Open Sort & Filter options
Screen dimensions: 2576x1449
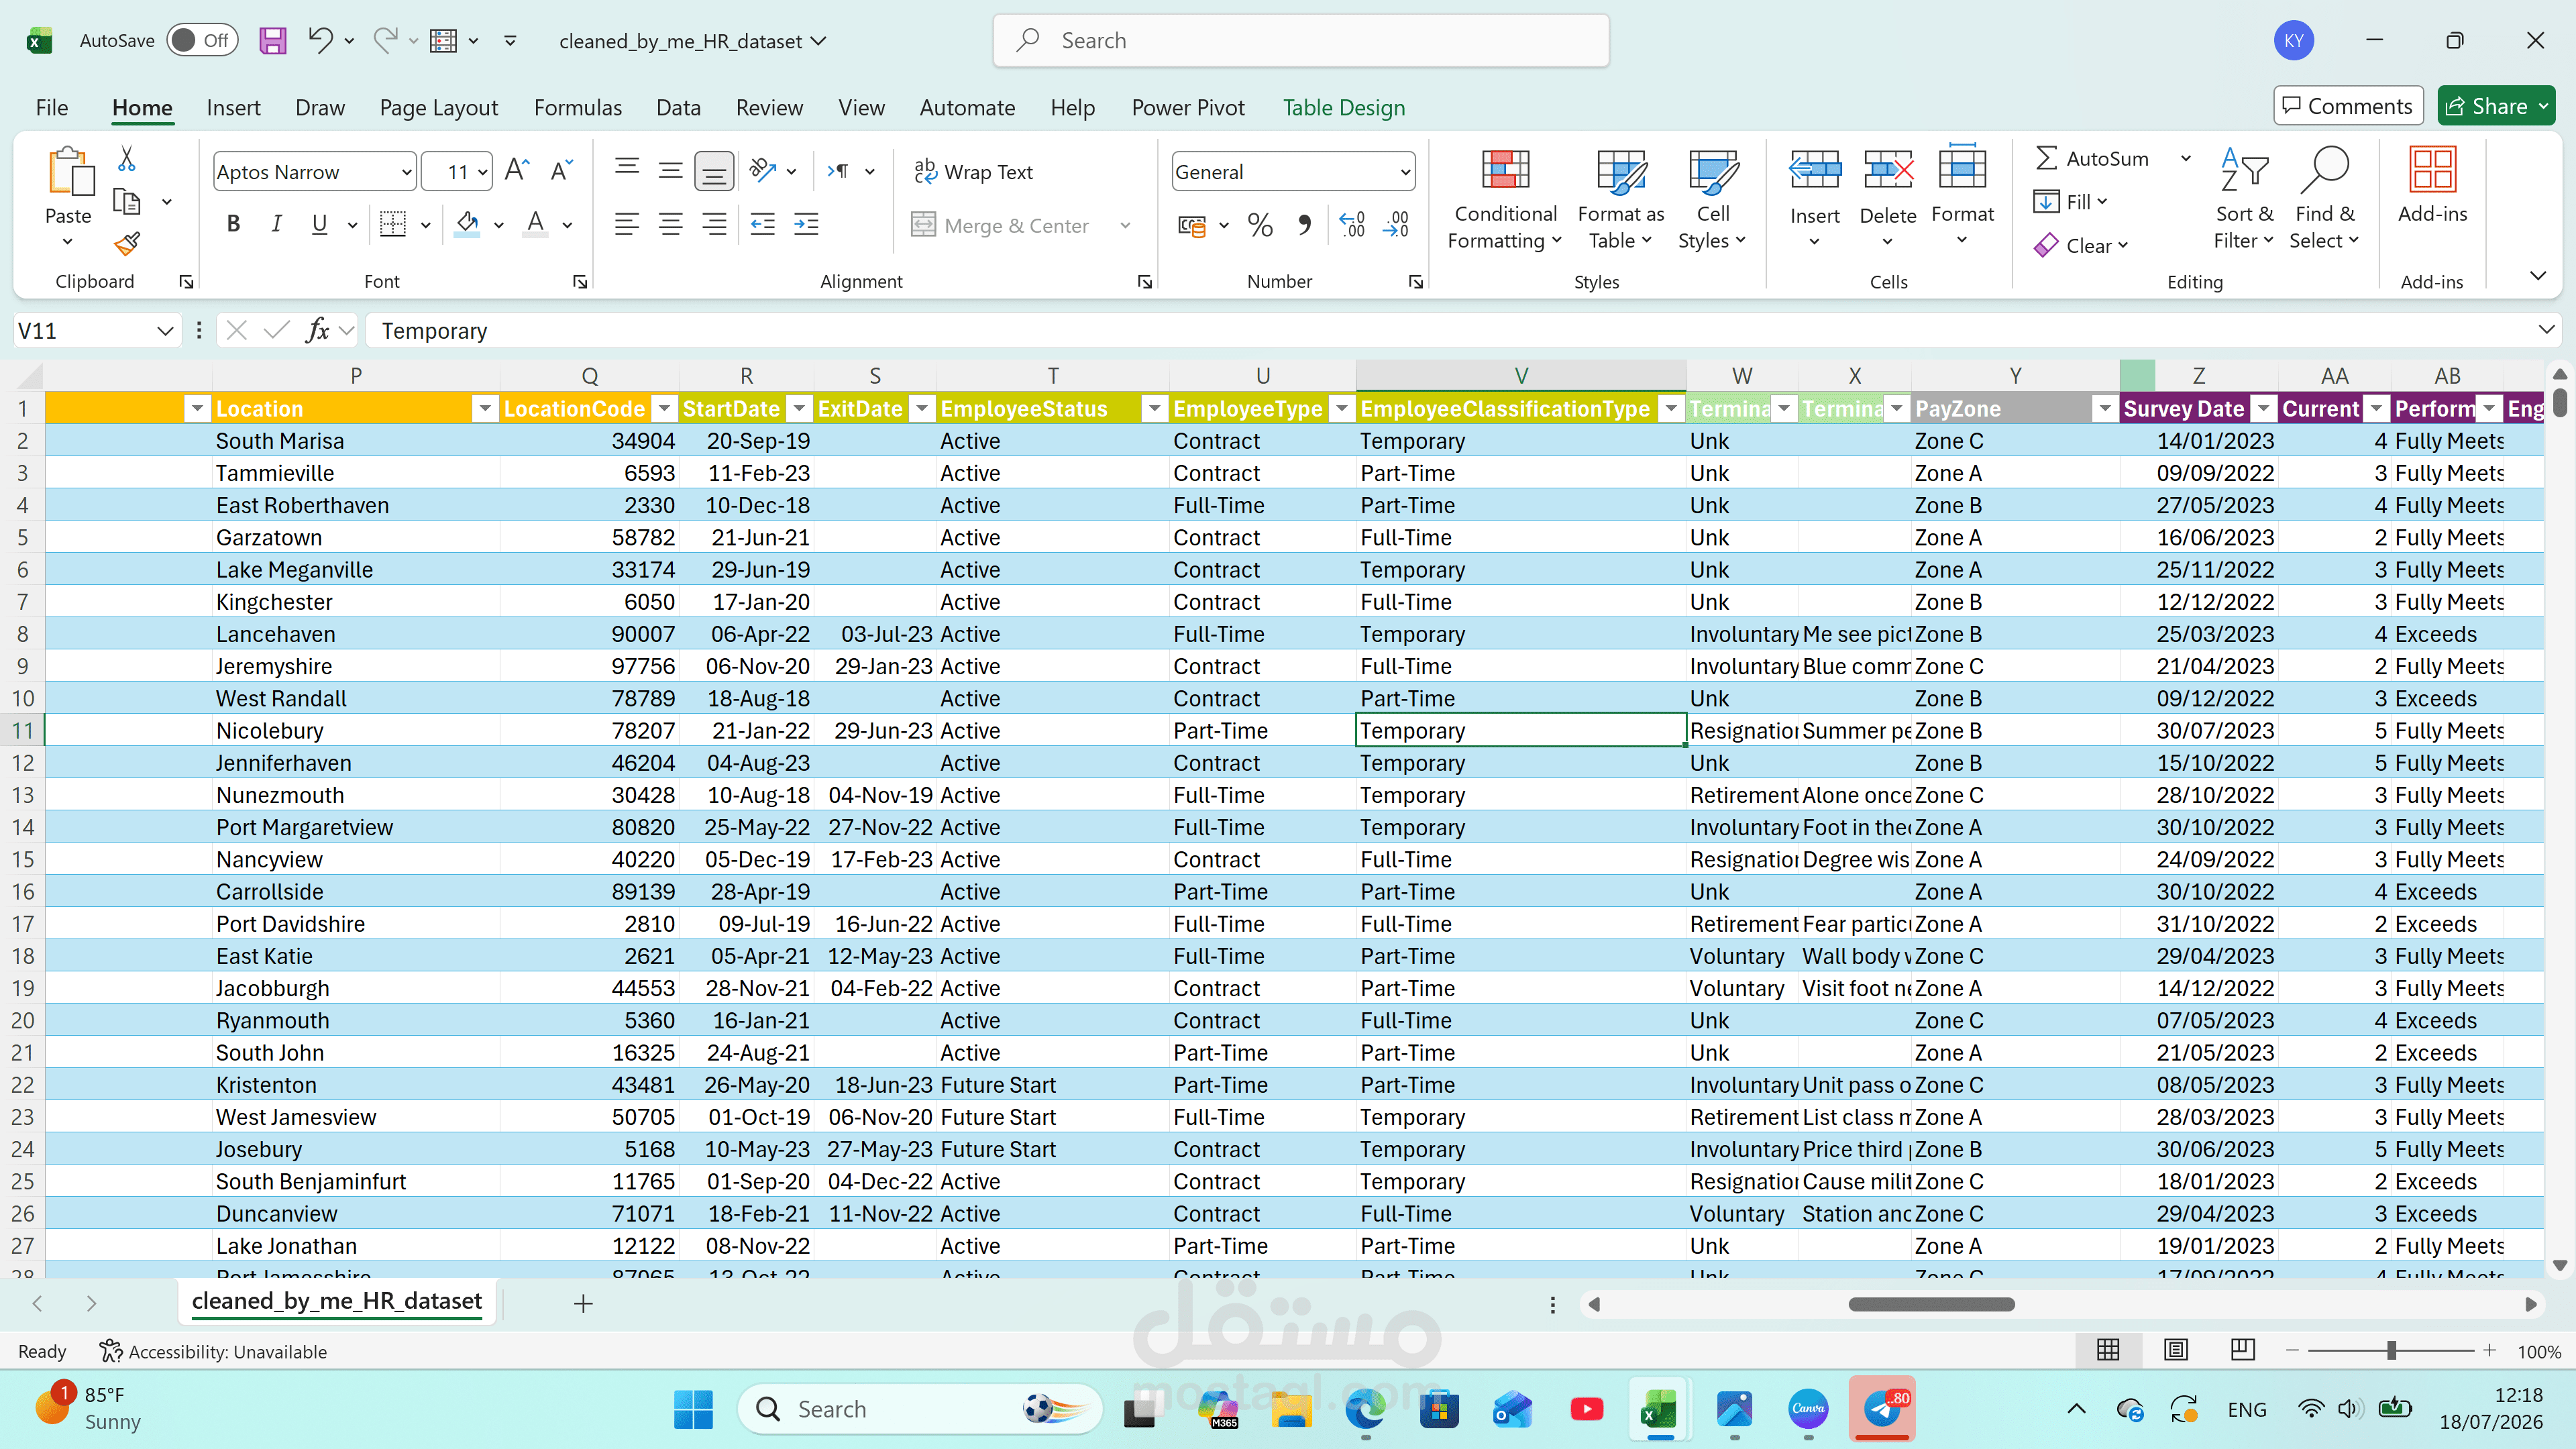(2244, 200)
